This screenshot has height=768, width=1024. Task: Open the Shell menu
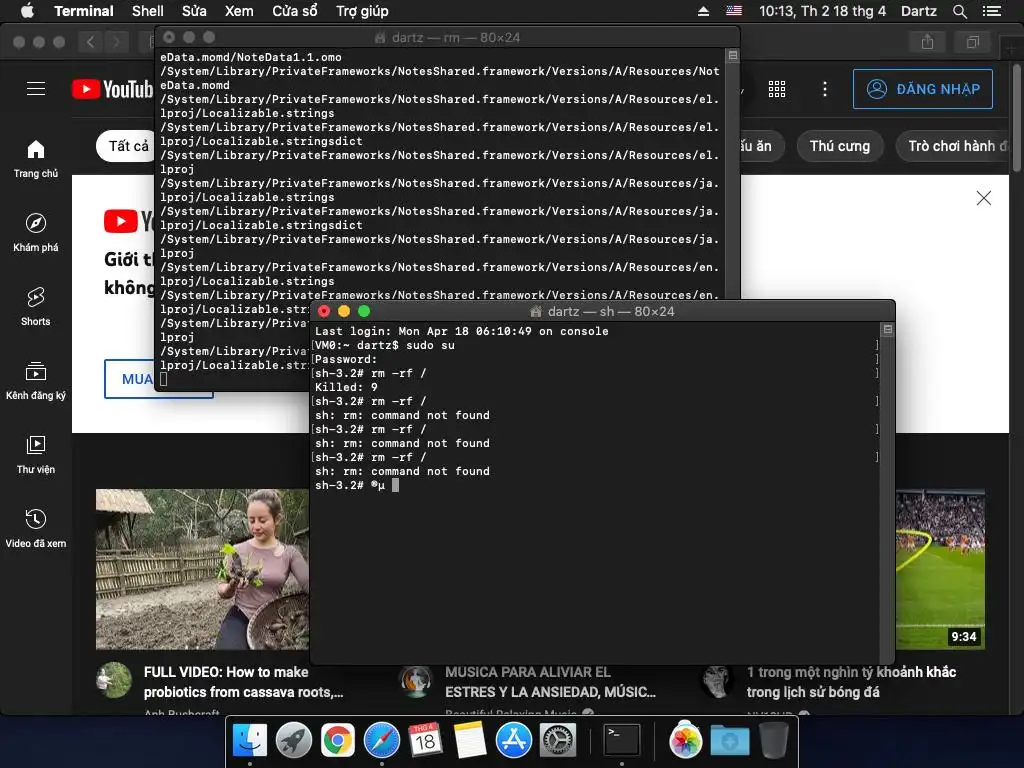(148, 11)
